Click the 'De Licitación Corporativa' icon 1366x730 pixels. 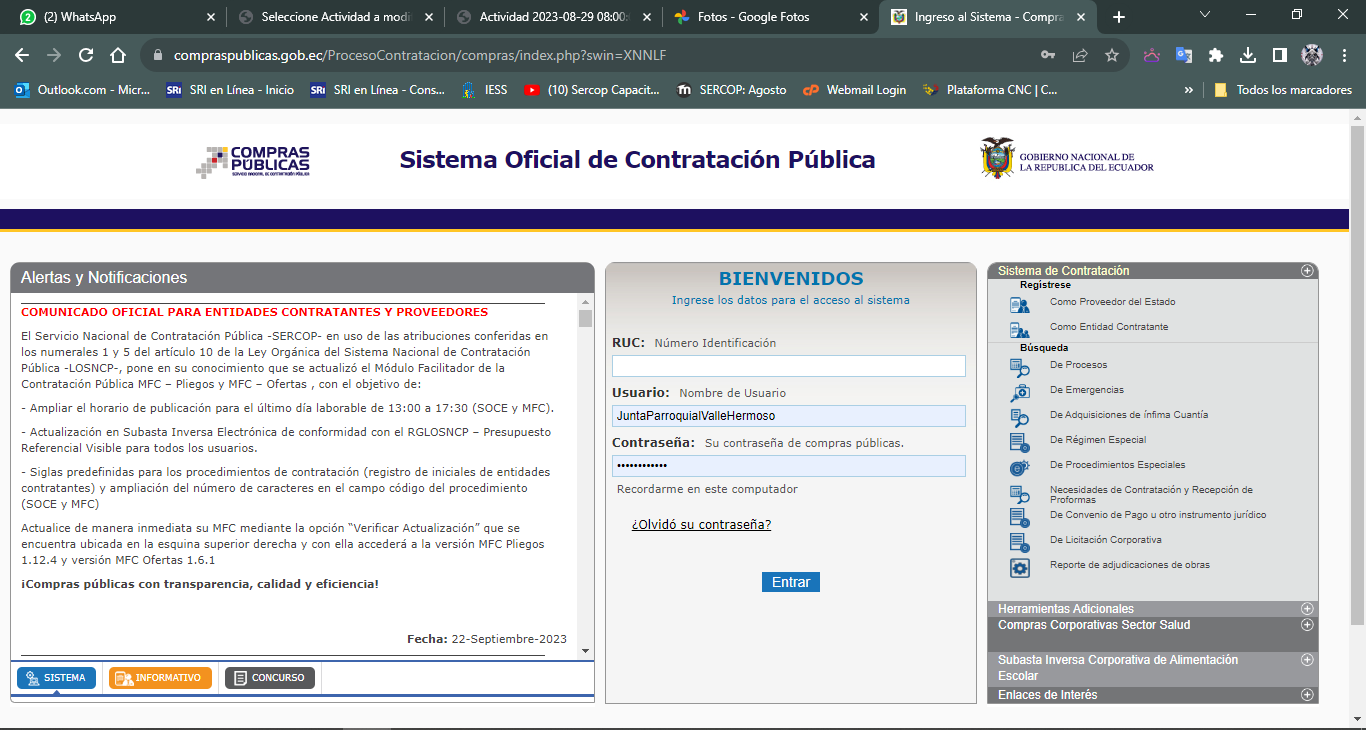pos(1019,542)
